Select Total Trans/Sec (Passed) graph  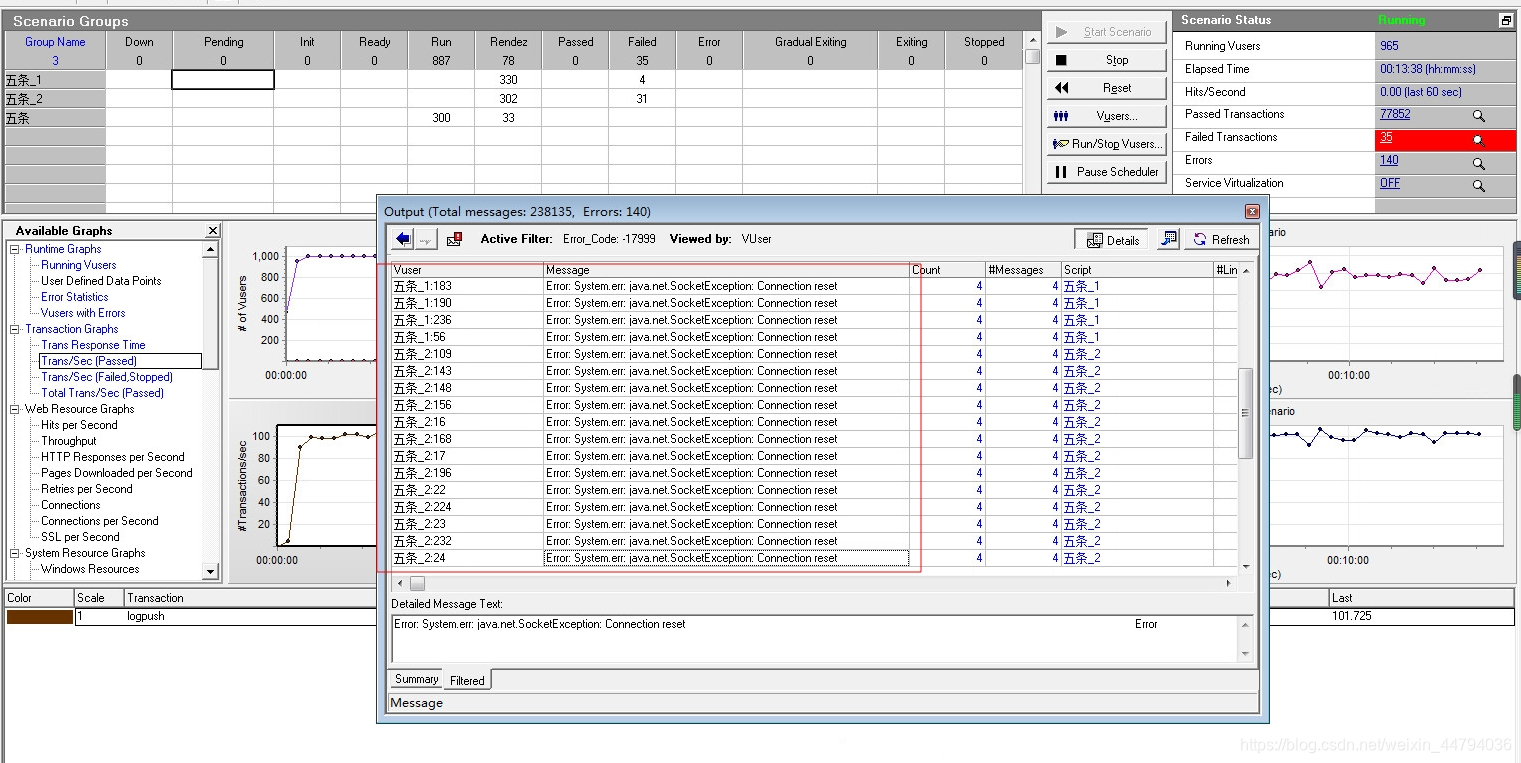(103, 393)
